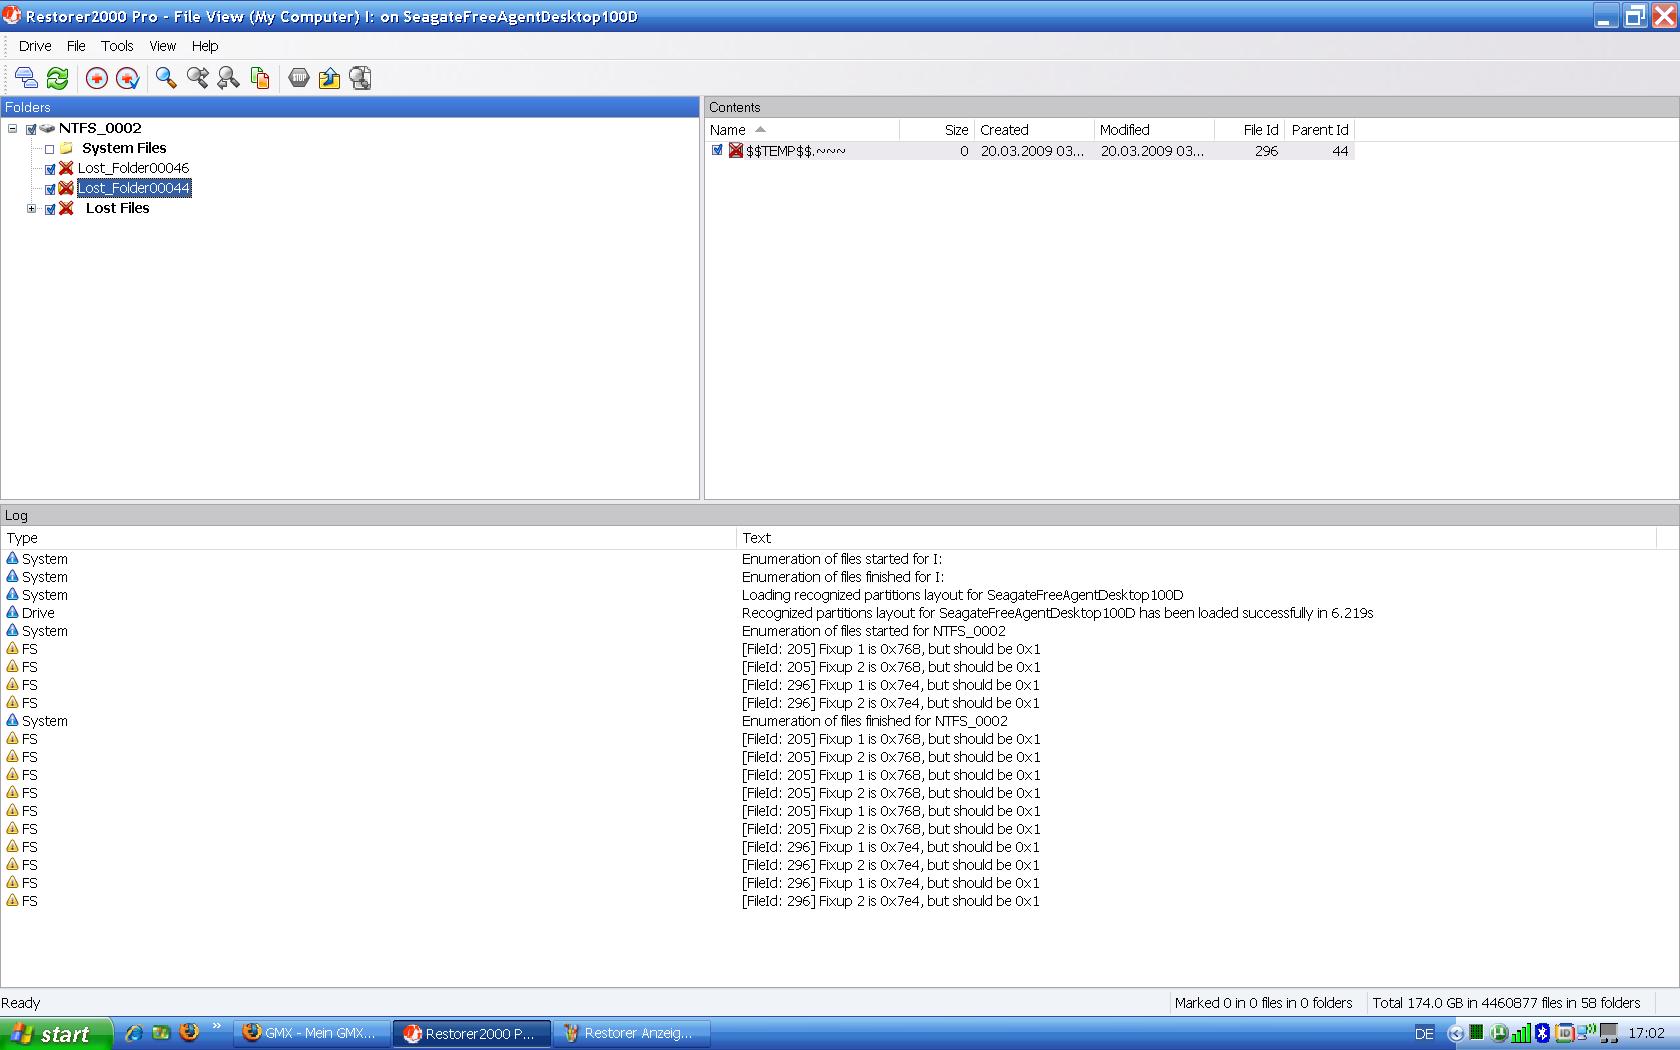Open the View menu
The width and height of the screenshot is (1680, 1050).
[x=162, y=46]
